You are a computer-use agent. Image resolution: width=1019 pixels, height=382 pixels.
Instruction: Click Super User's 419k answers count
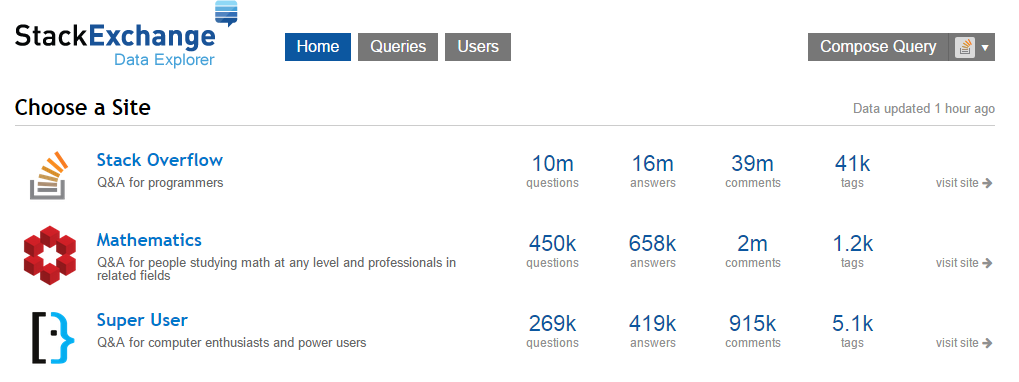coord(652,323)
